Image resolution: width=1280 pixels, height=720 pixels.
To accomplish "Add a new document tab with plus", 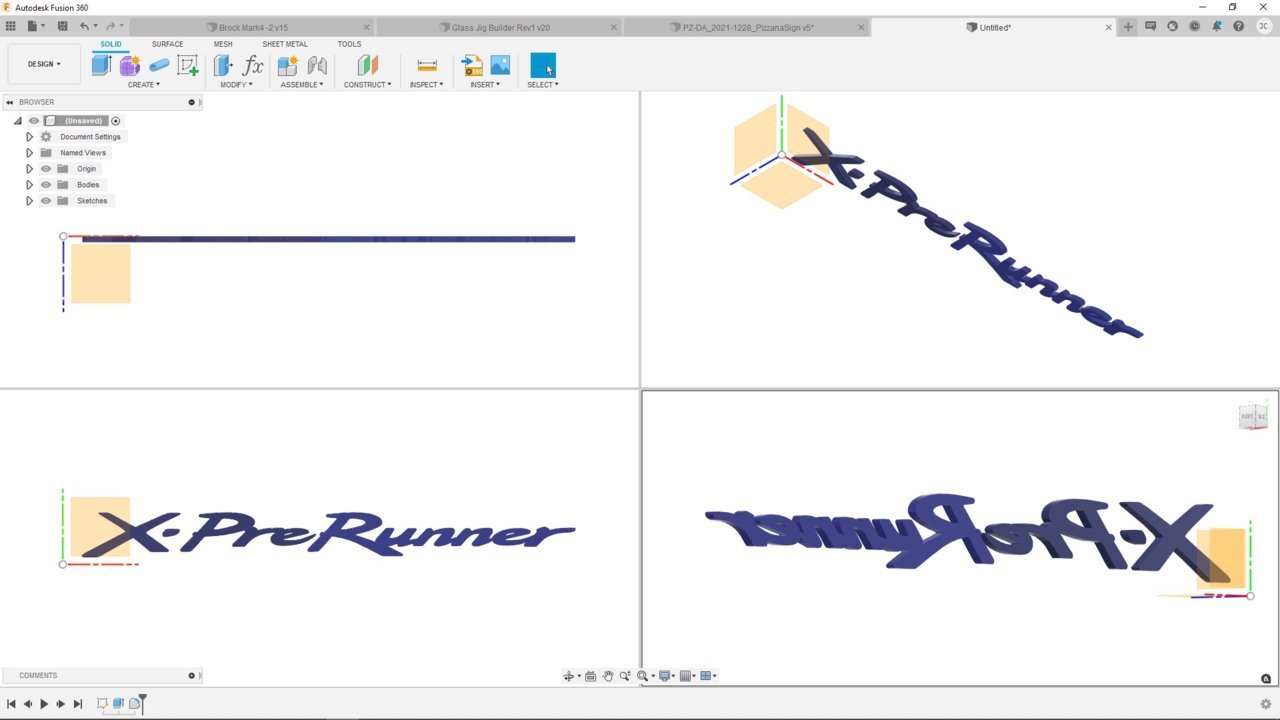I will coord(1128,27).
